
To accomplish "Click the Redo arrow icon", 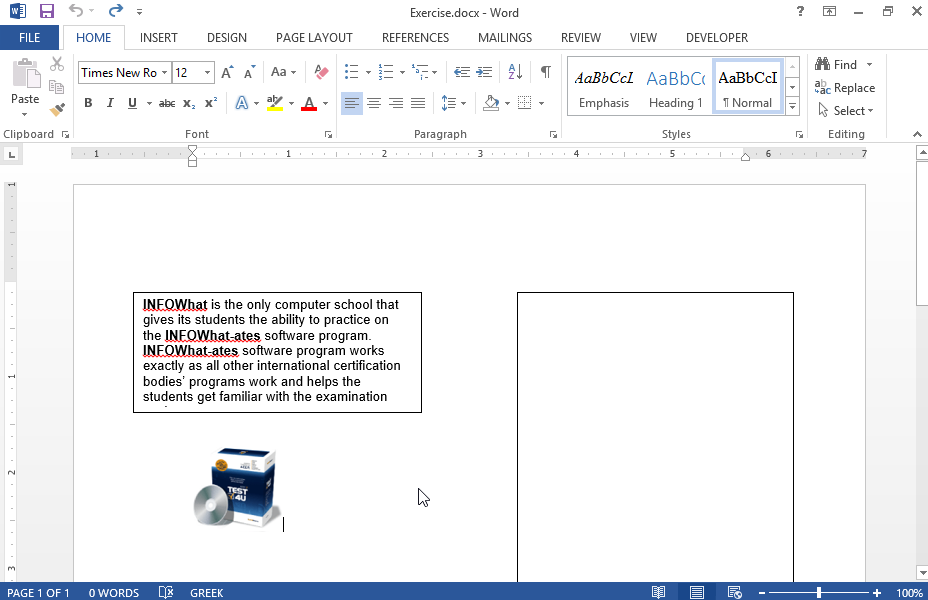I will pyautogui.click(x=116, y=10).
